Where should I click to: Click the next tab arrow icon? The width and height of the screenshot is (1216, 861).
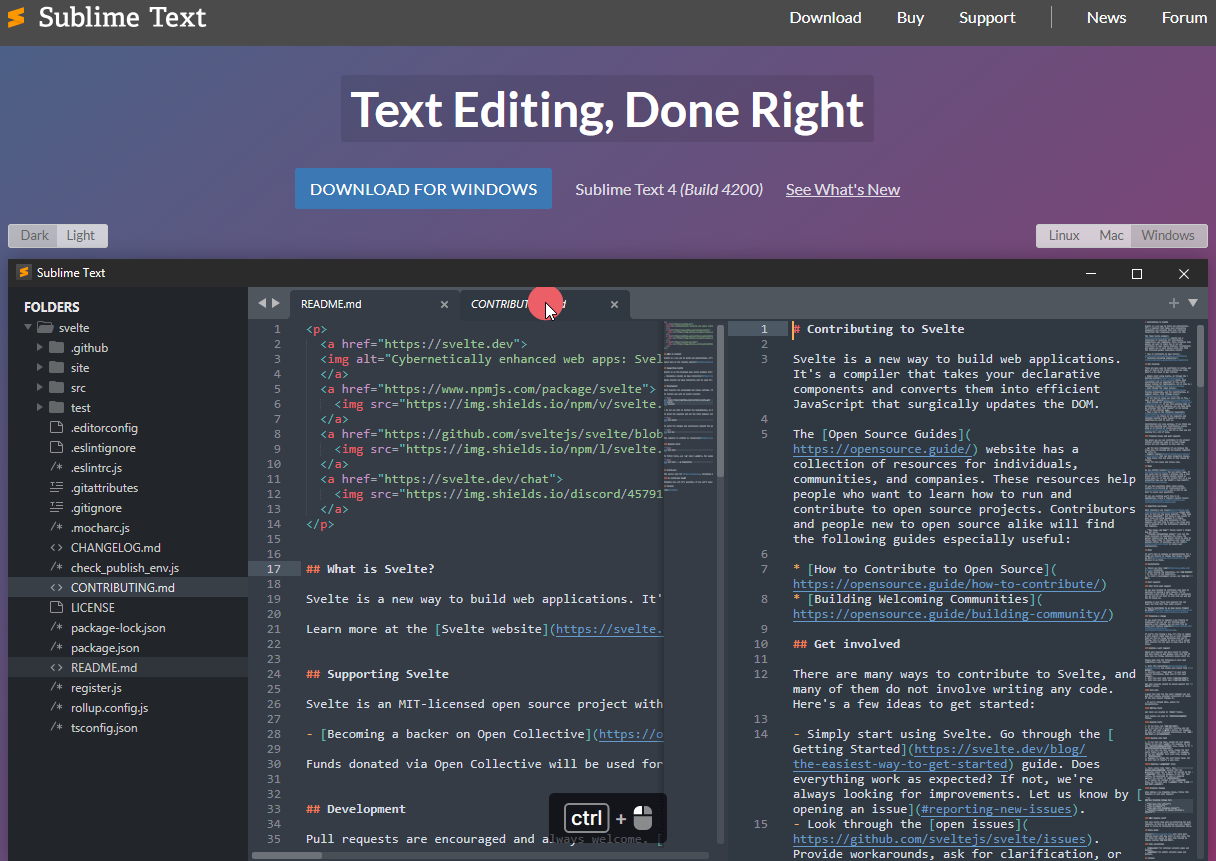tap(276, 303)
